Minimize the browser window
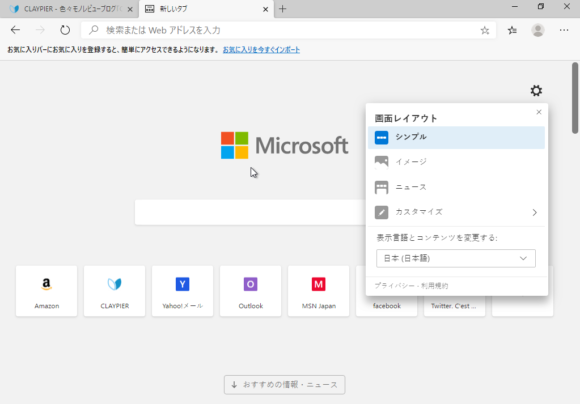This screenshot has height=404, width=580. [x=515, y=7]
